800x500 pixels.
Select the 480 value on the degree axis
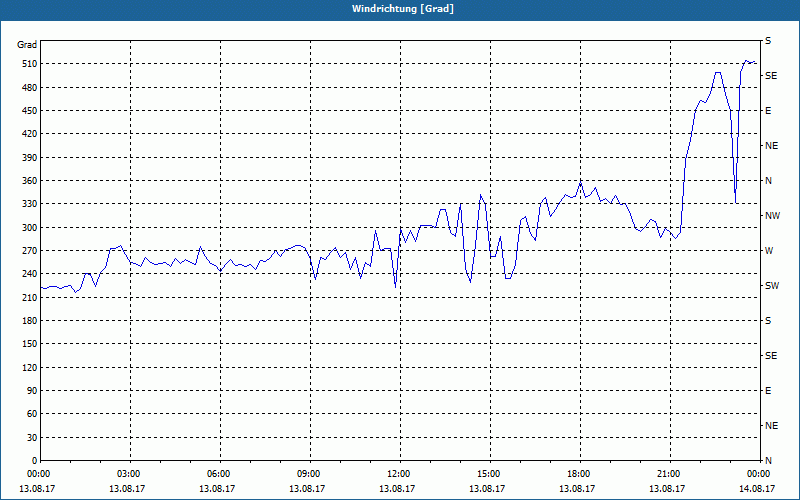click(29, 87)
